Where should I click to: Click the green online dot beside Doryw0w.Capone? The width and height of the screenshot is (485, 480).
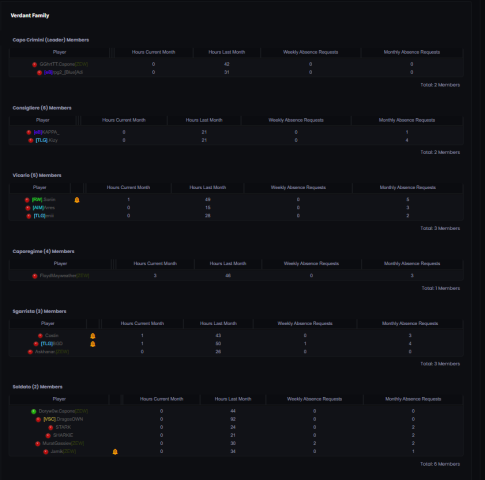(34, 411)
